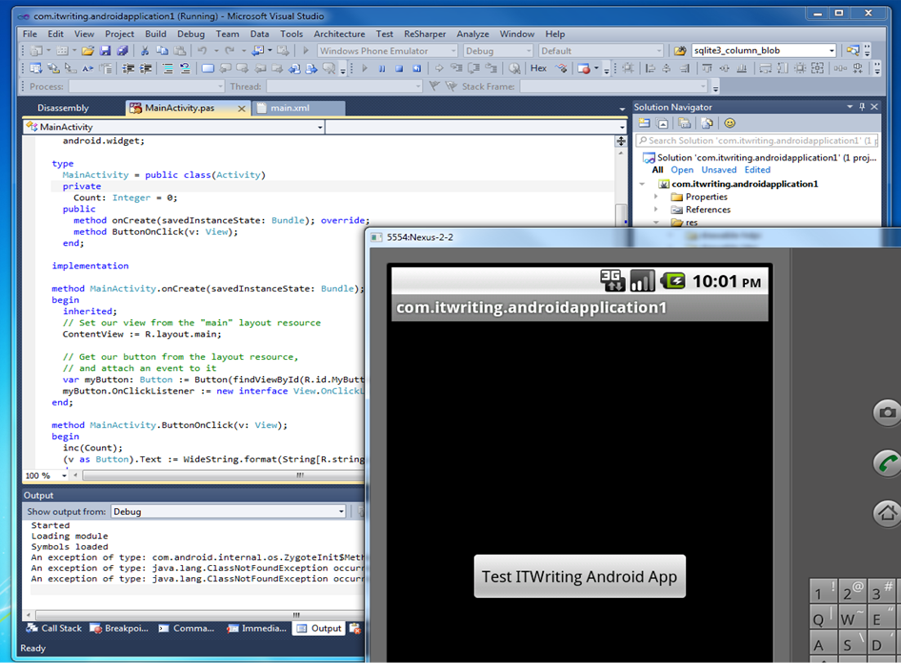Viewport: 901px width, 663px height.
Task: Switch to the main.xml tab
Action: click(x=289, y=108)
